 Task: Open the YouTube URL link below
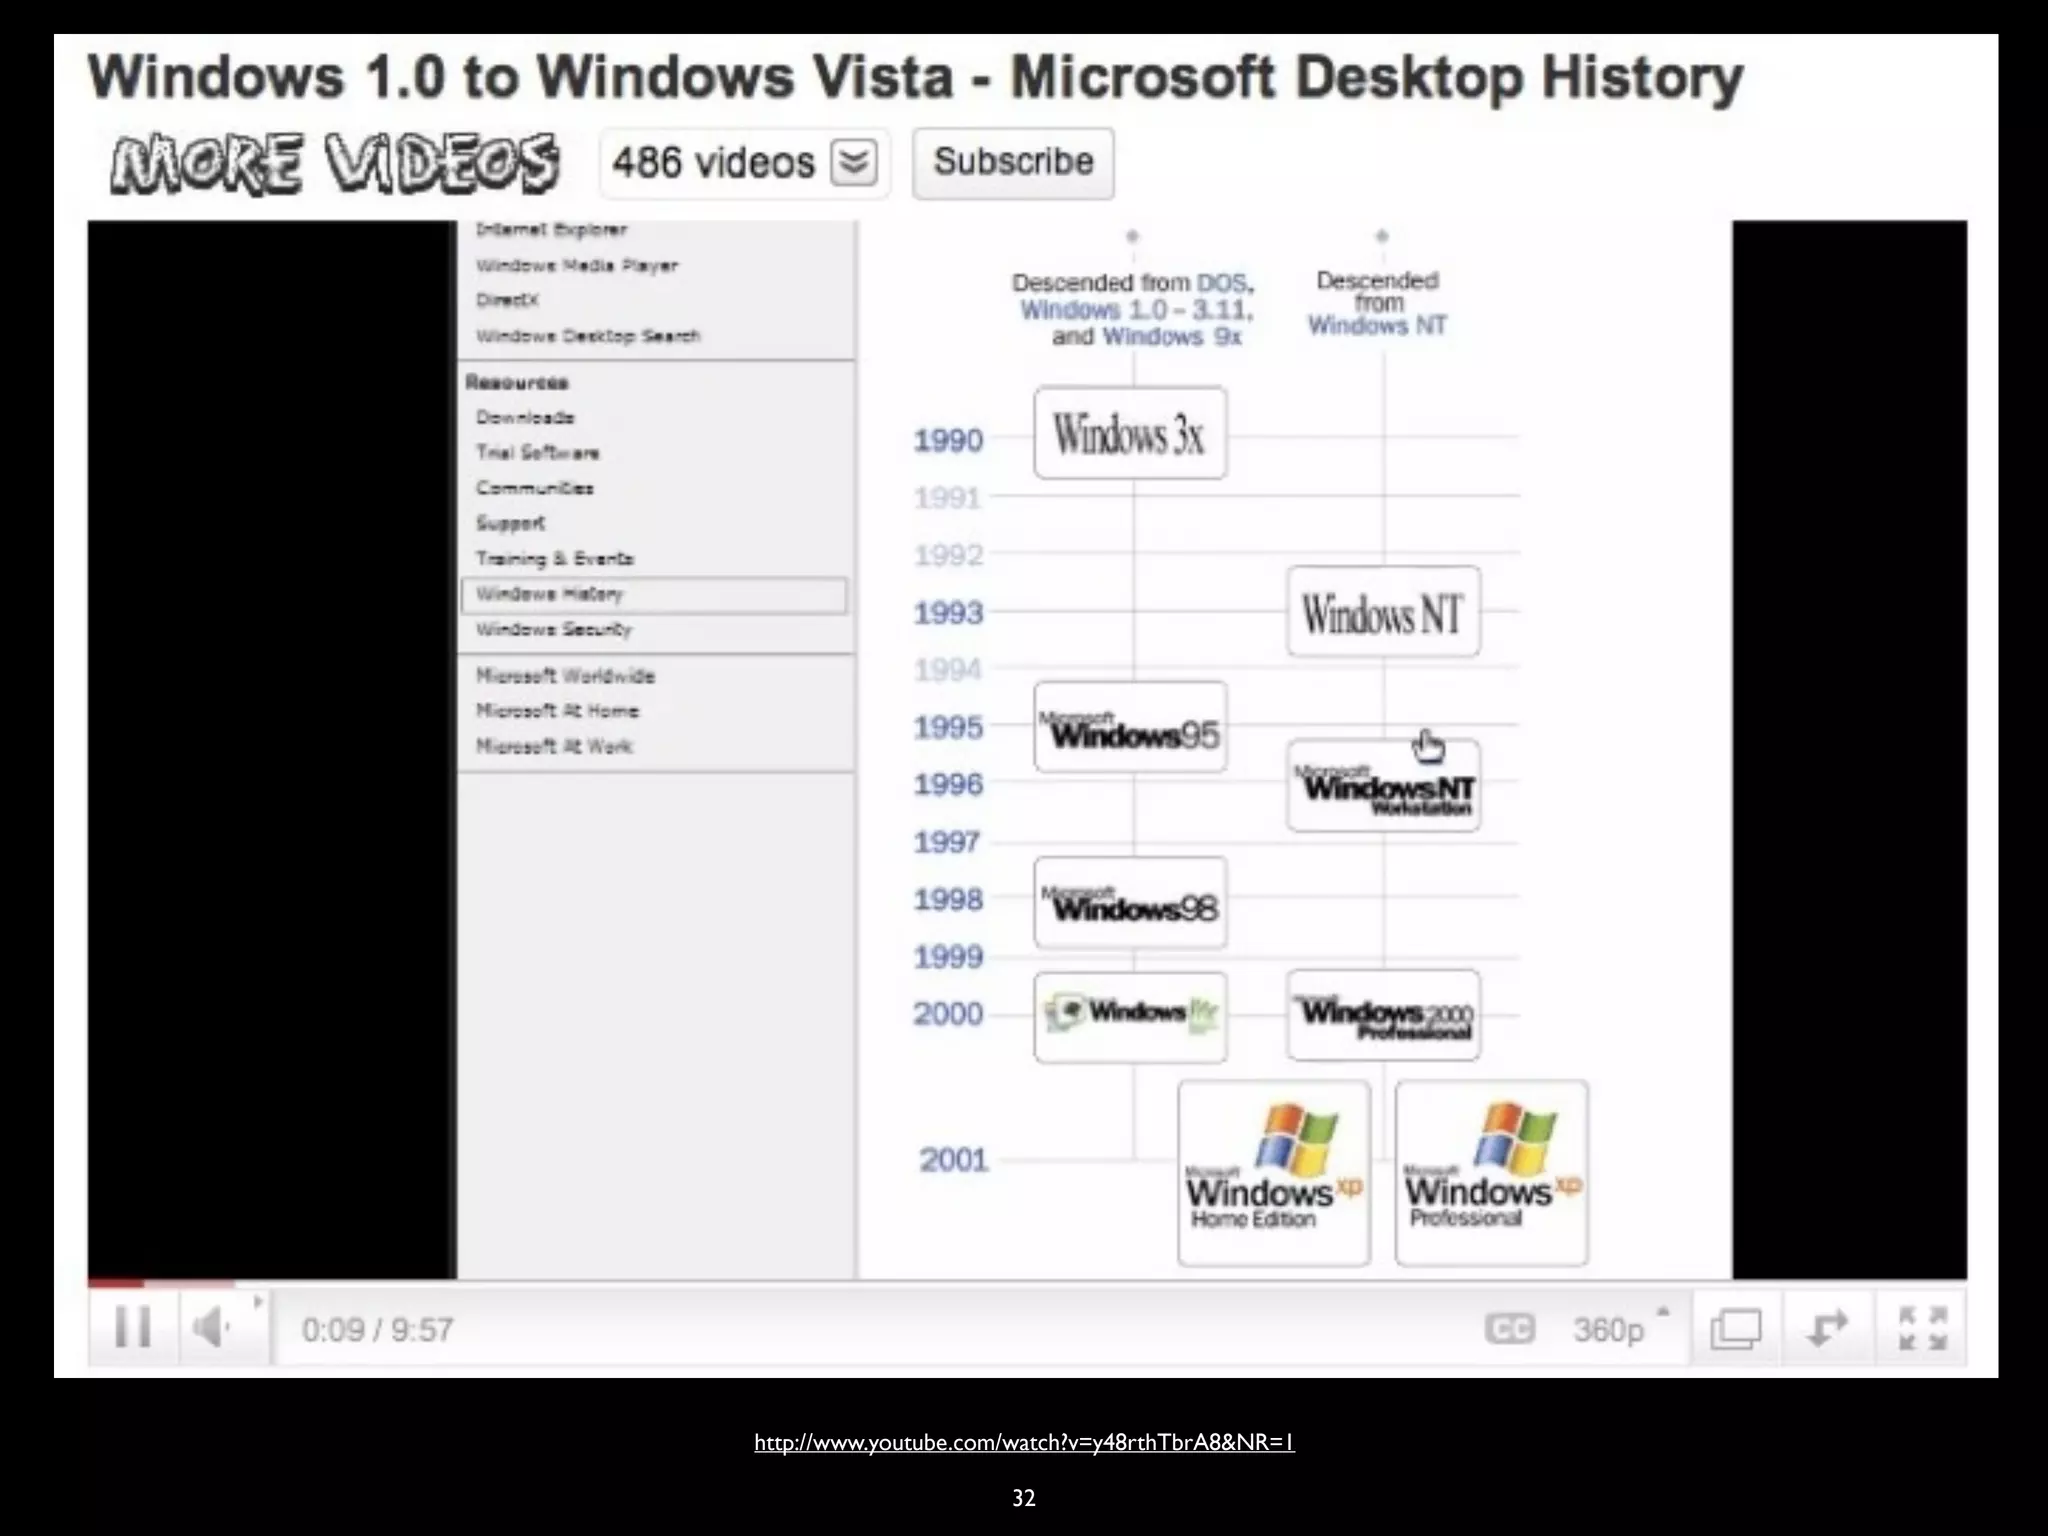pyautogui.click(x=1024, y=1442)
